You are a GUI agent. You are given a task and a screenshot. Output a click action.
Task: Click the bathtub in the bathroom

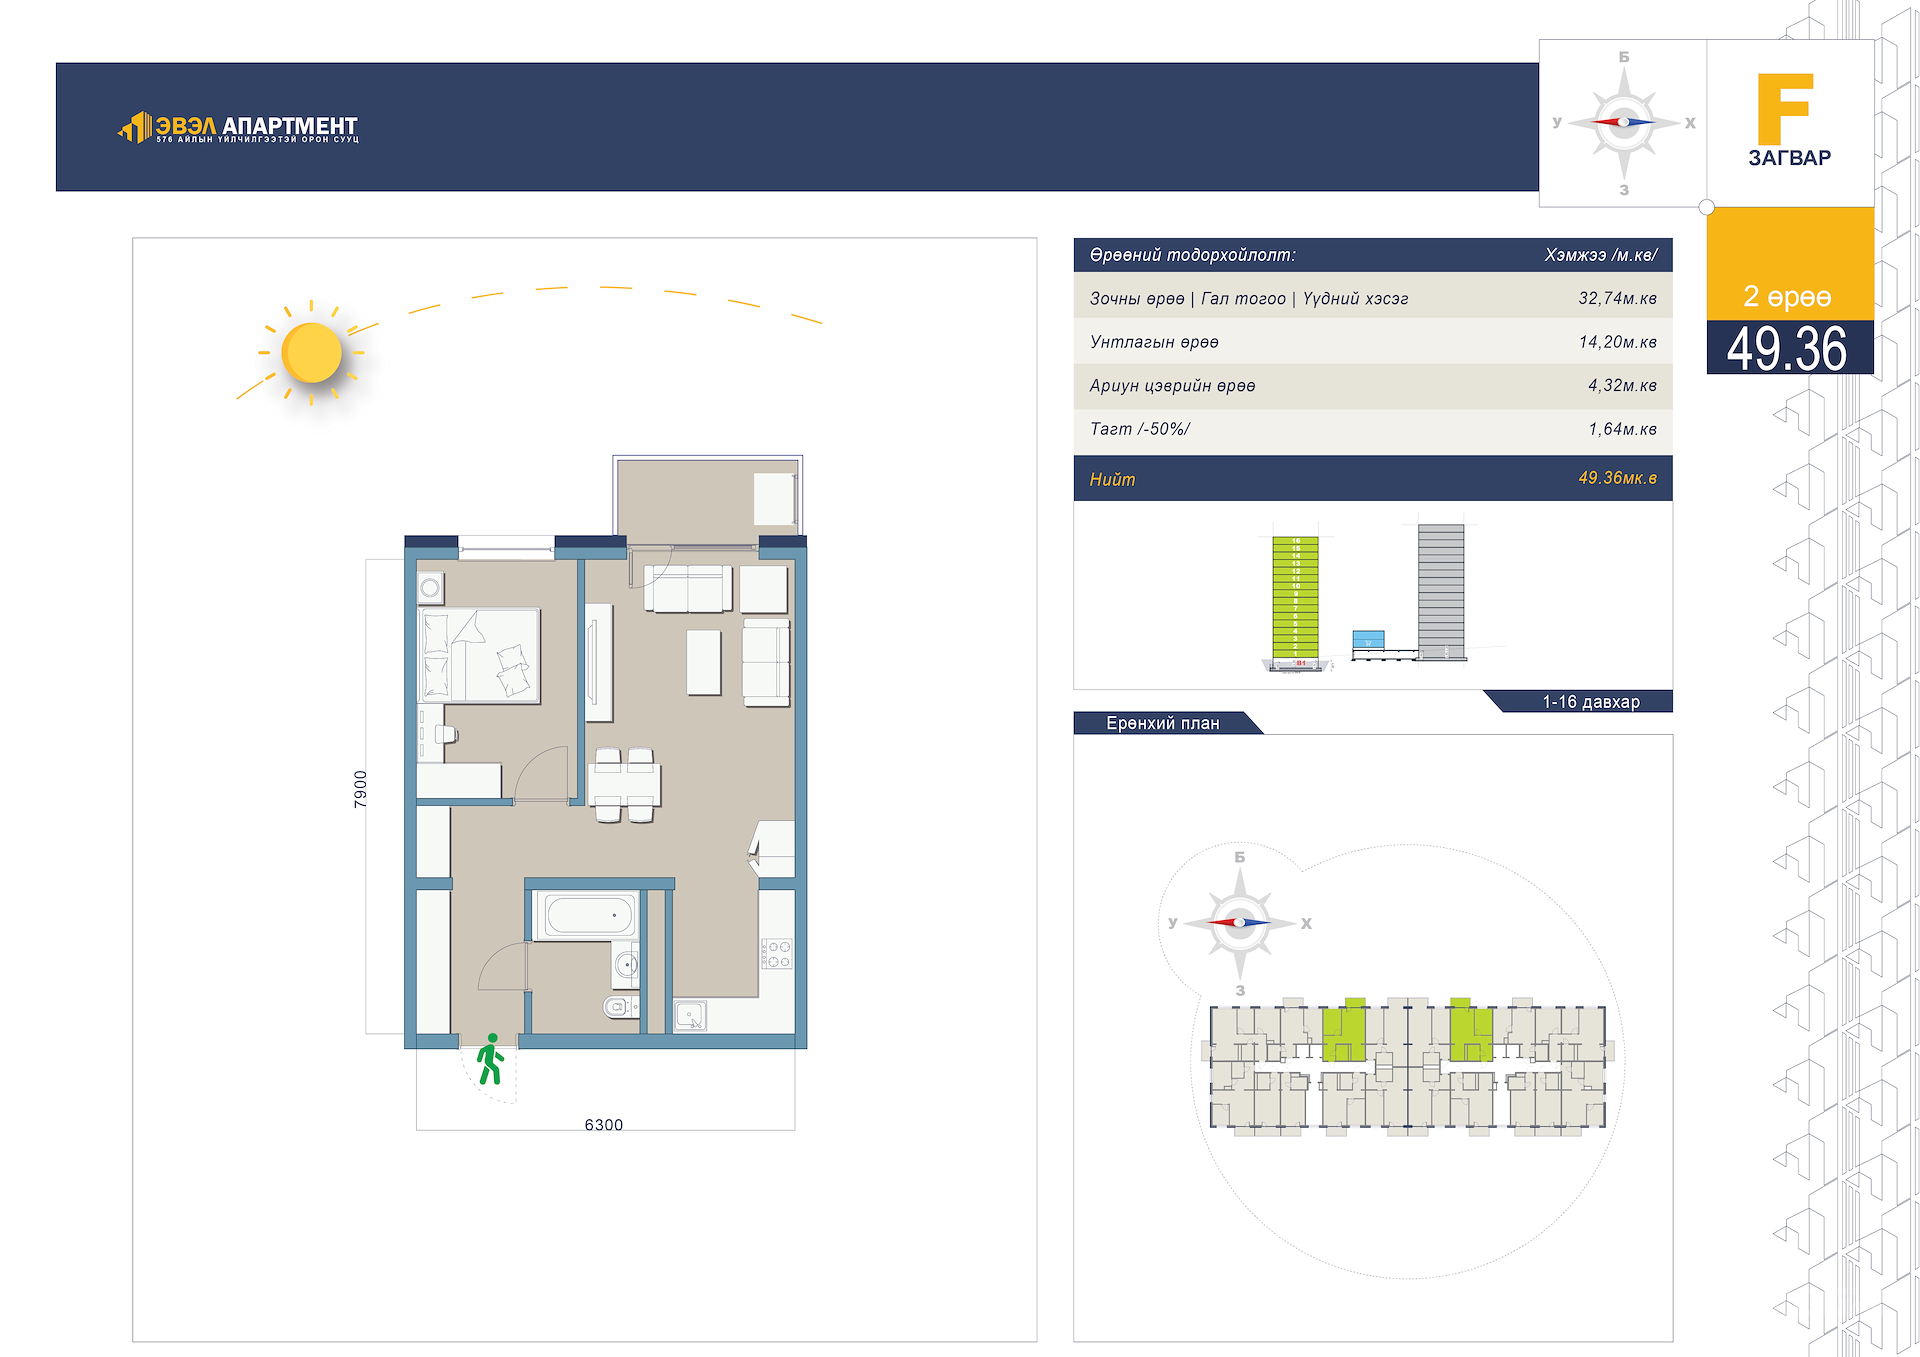coord(589,915)
